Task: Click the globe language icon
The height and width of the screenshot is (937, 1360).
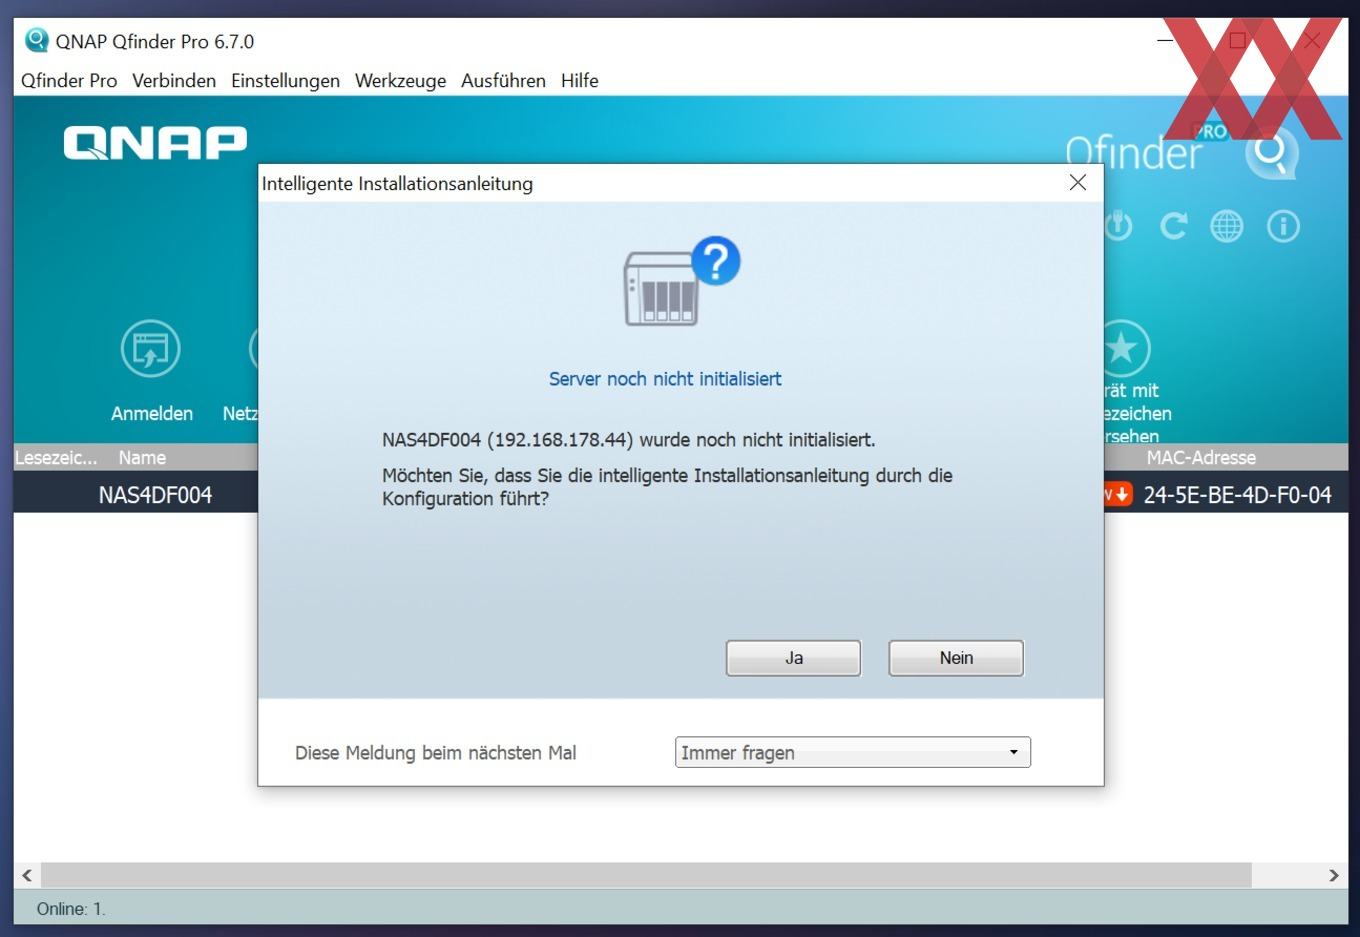Action: pyautogui.click(x=1227, y=226)
